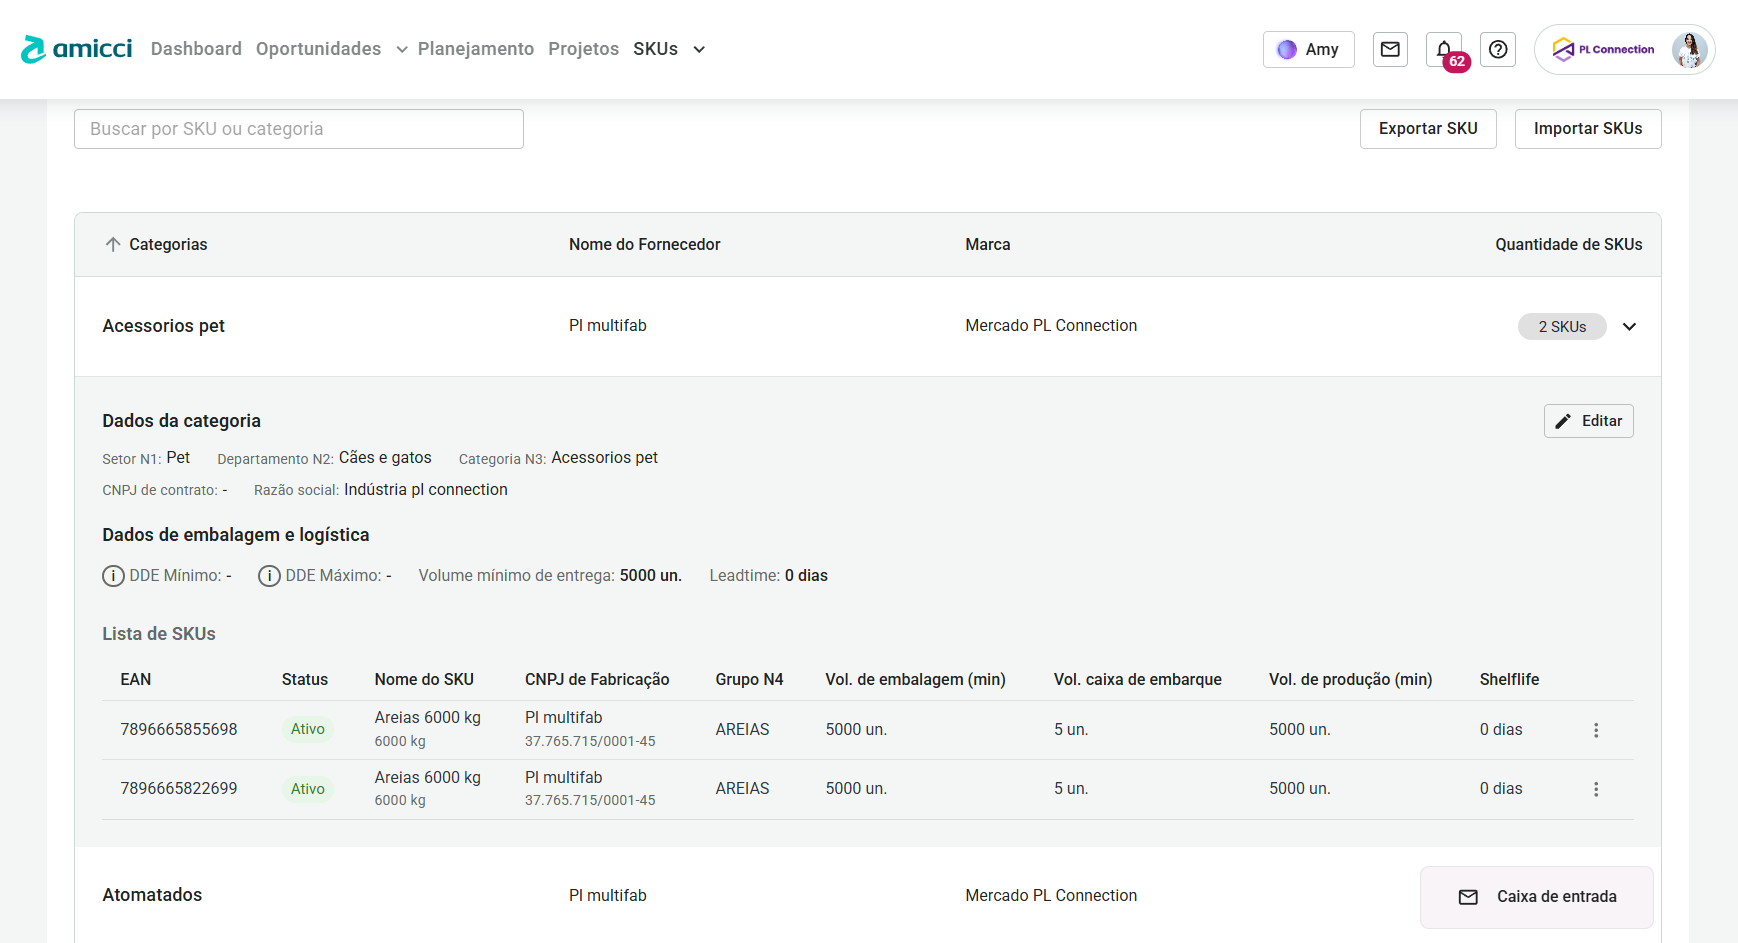1738x943 pixels.
Task: Click the Importar SKUs button
Action: 1587,129
